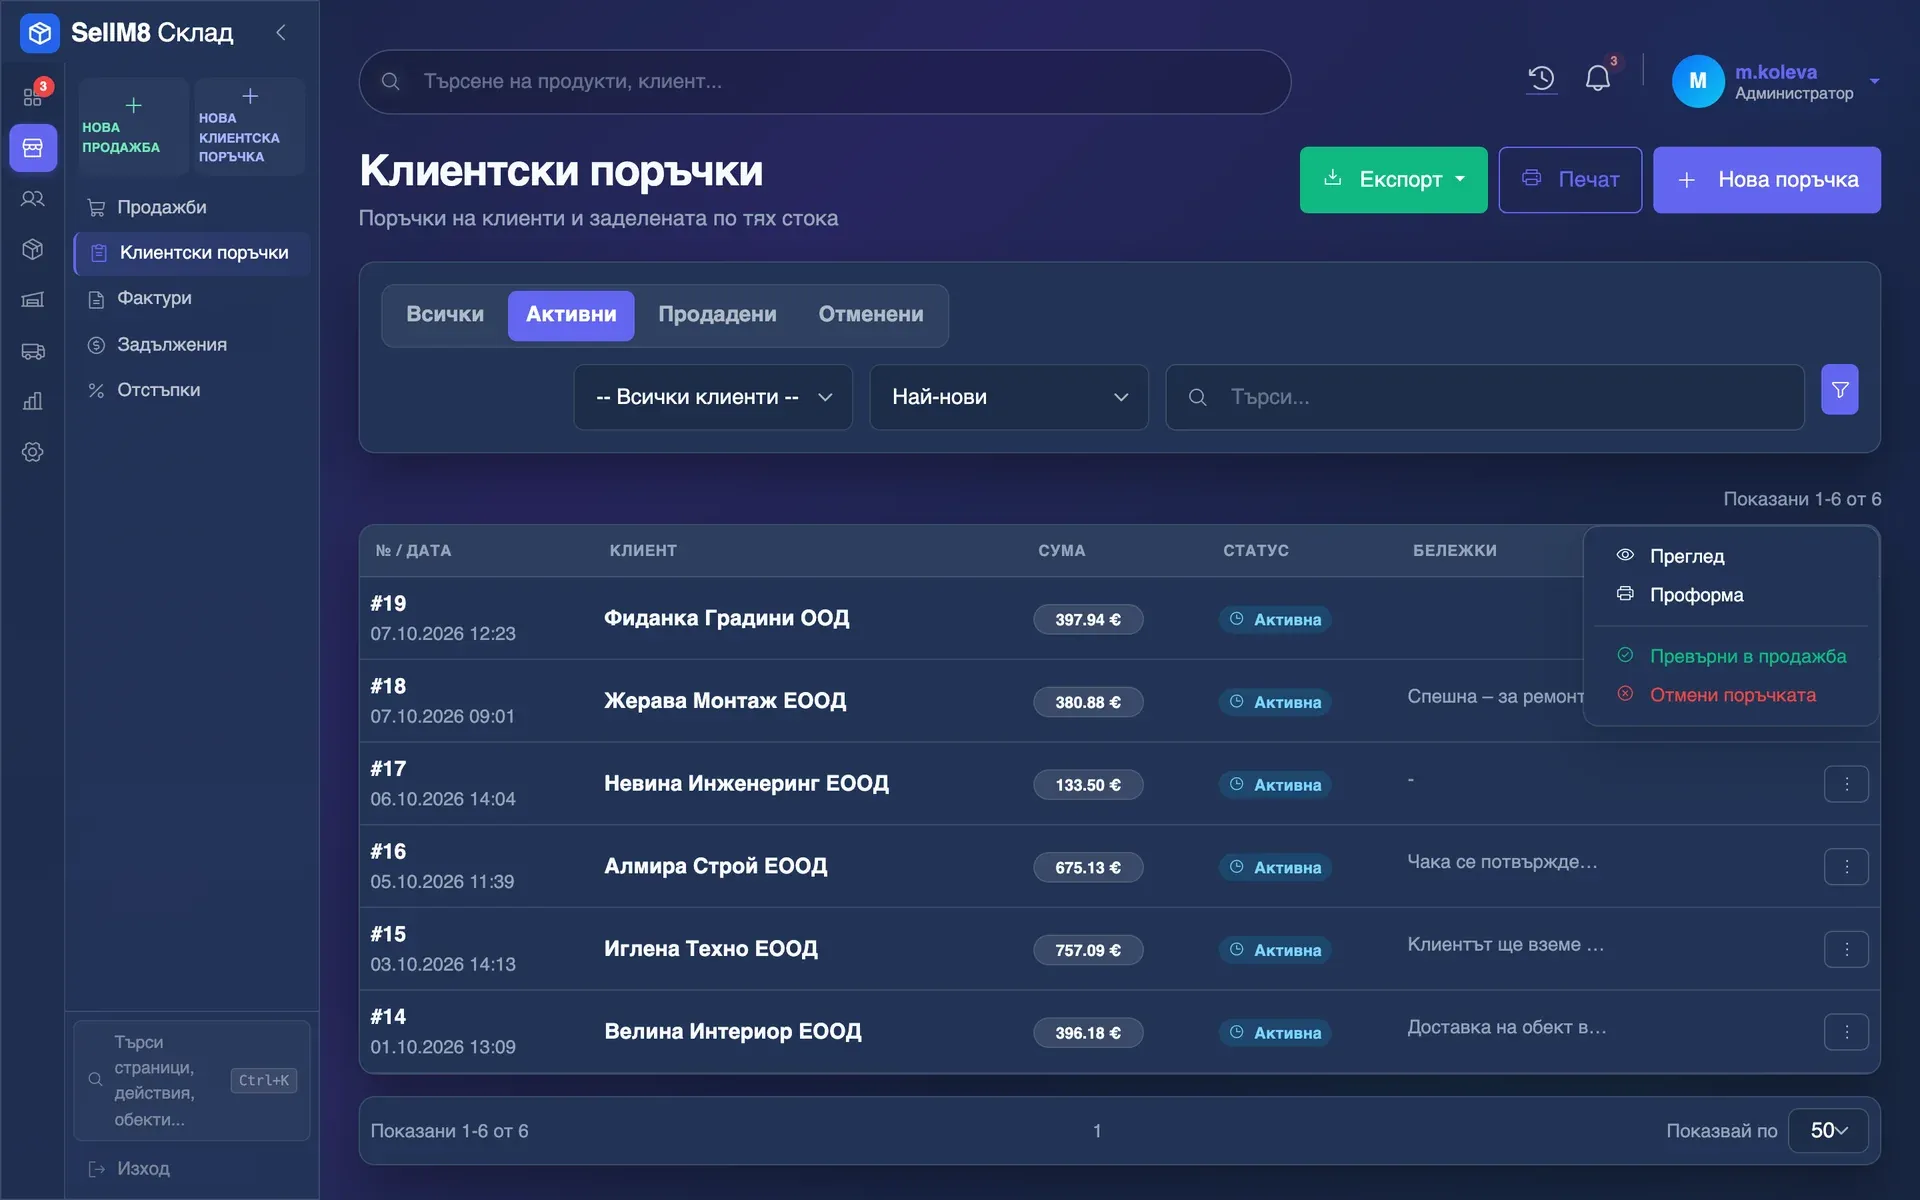Expand the m.koleva user menu

(1776, 81)
